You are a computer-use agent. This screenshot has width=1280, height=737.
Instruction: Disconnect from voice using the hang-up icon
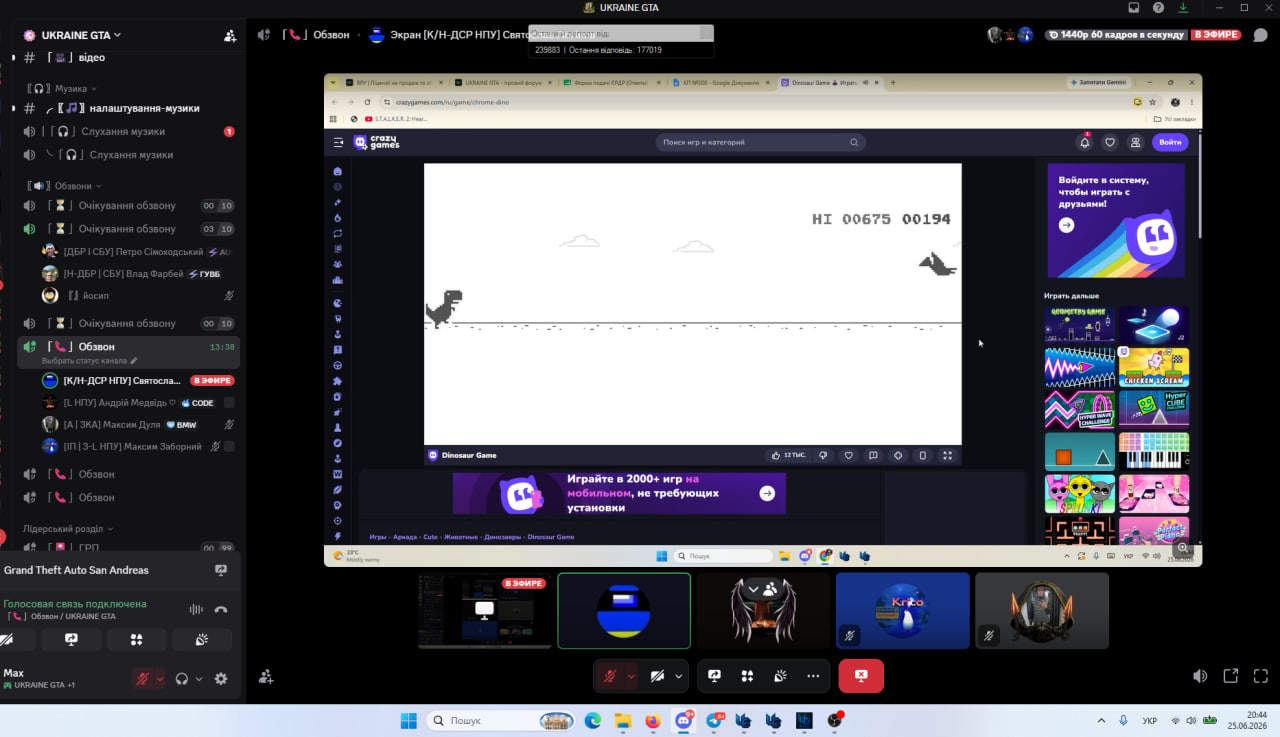point(221,610)
